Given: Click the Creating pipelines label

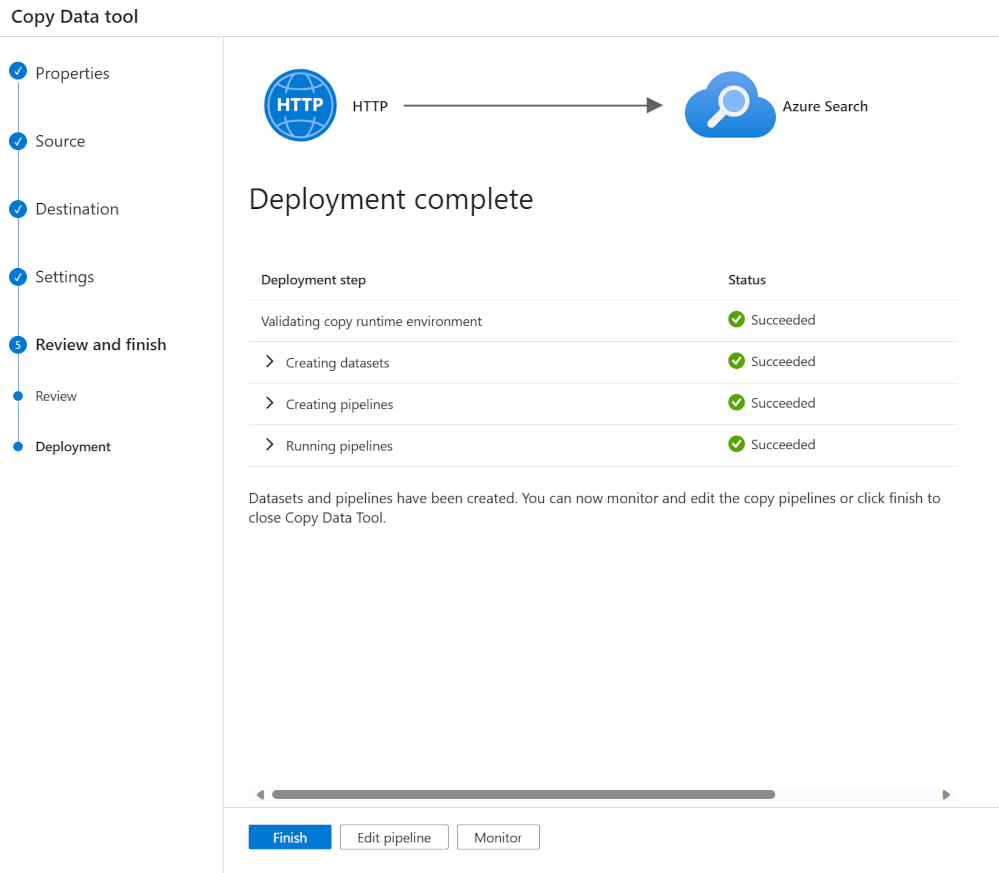Looking at the screenshot, I should tap(340, 404).
